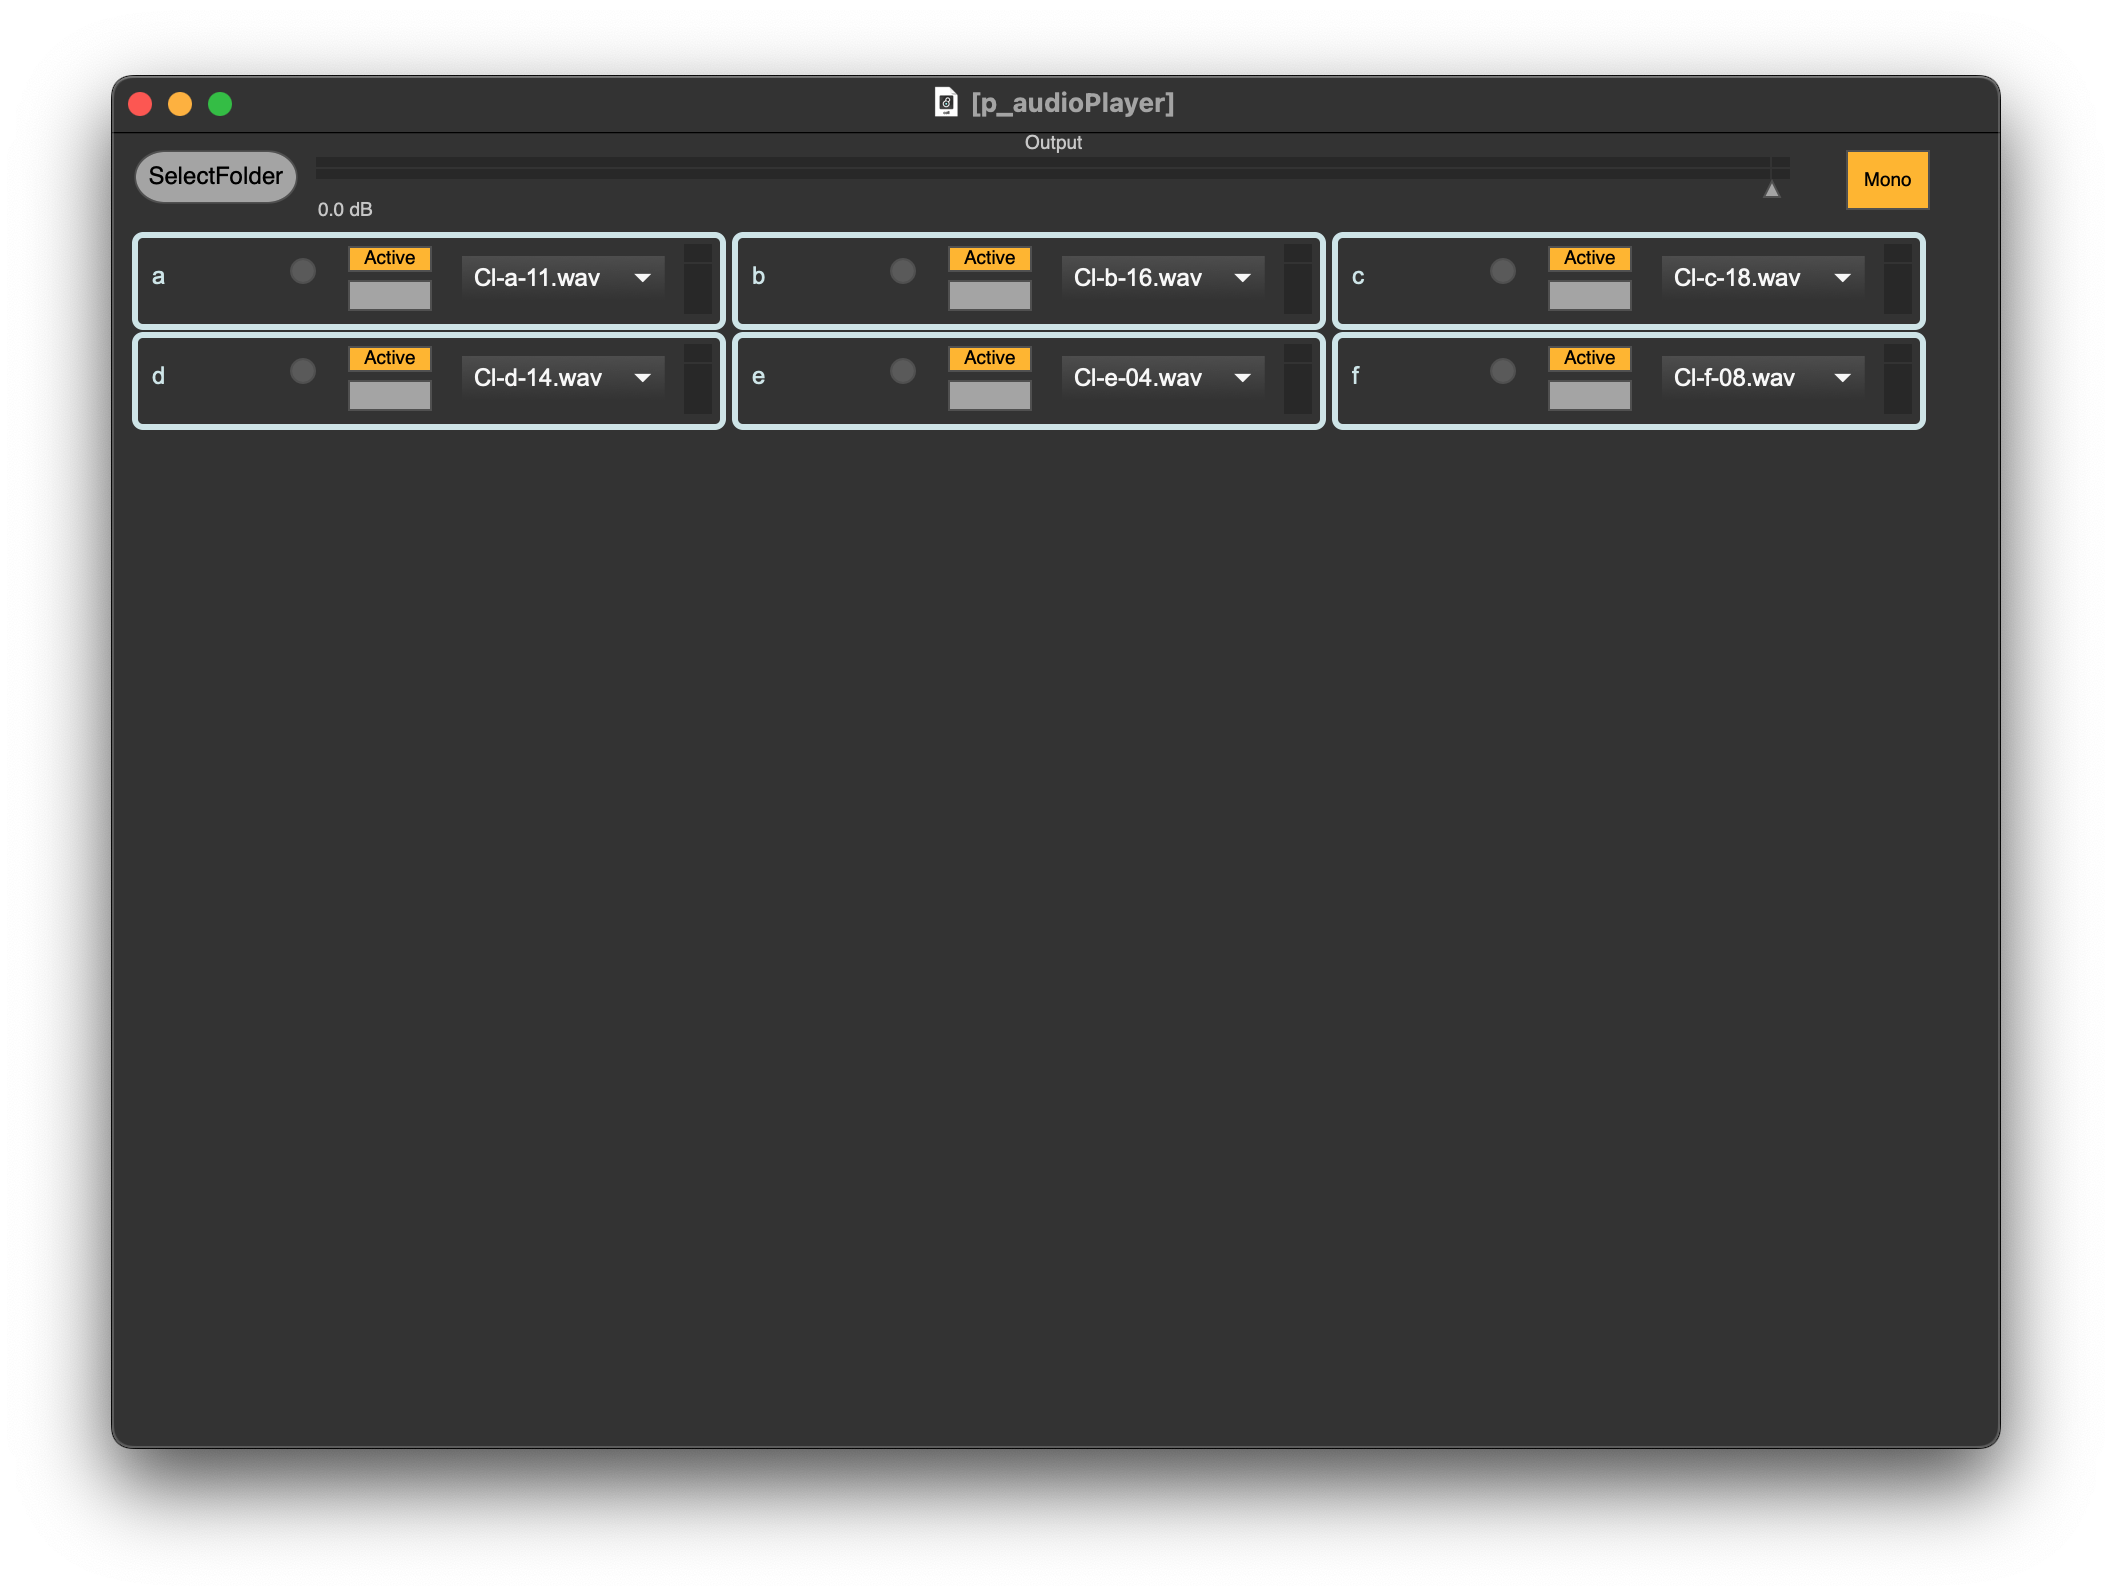Click the round indicator on player e
The height and width of the screenshot is (1596, 2112).
903,371
